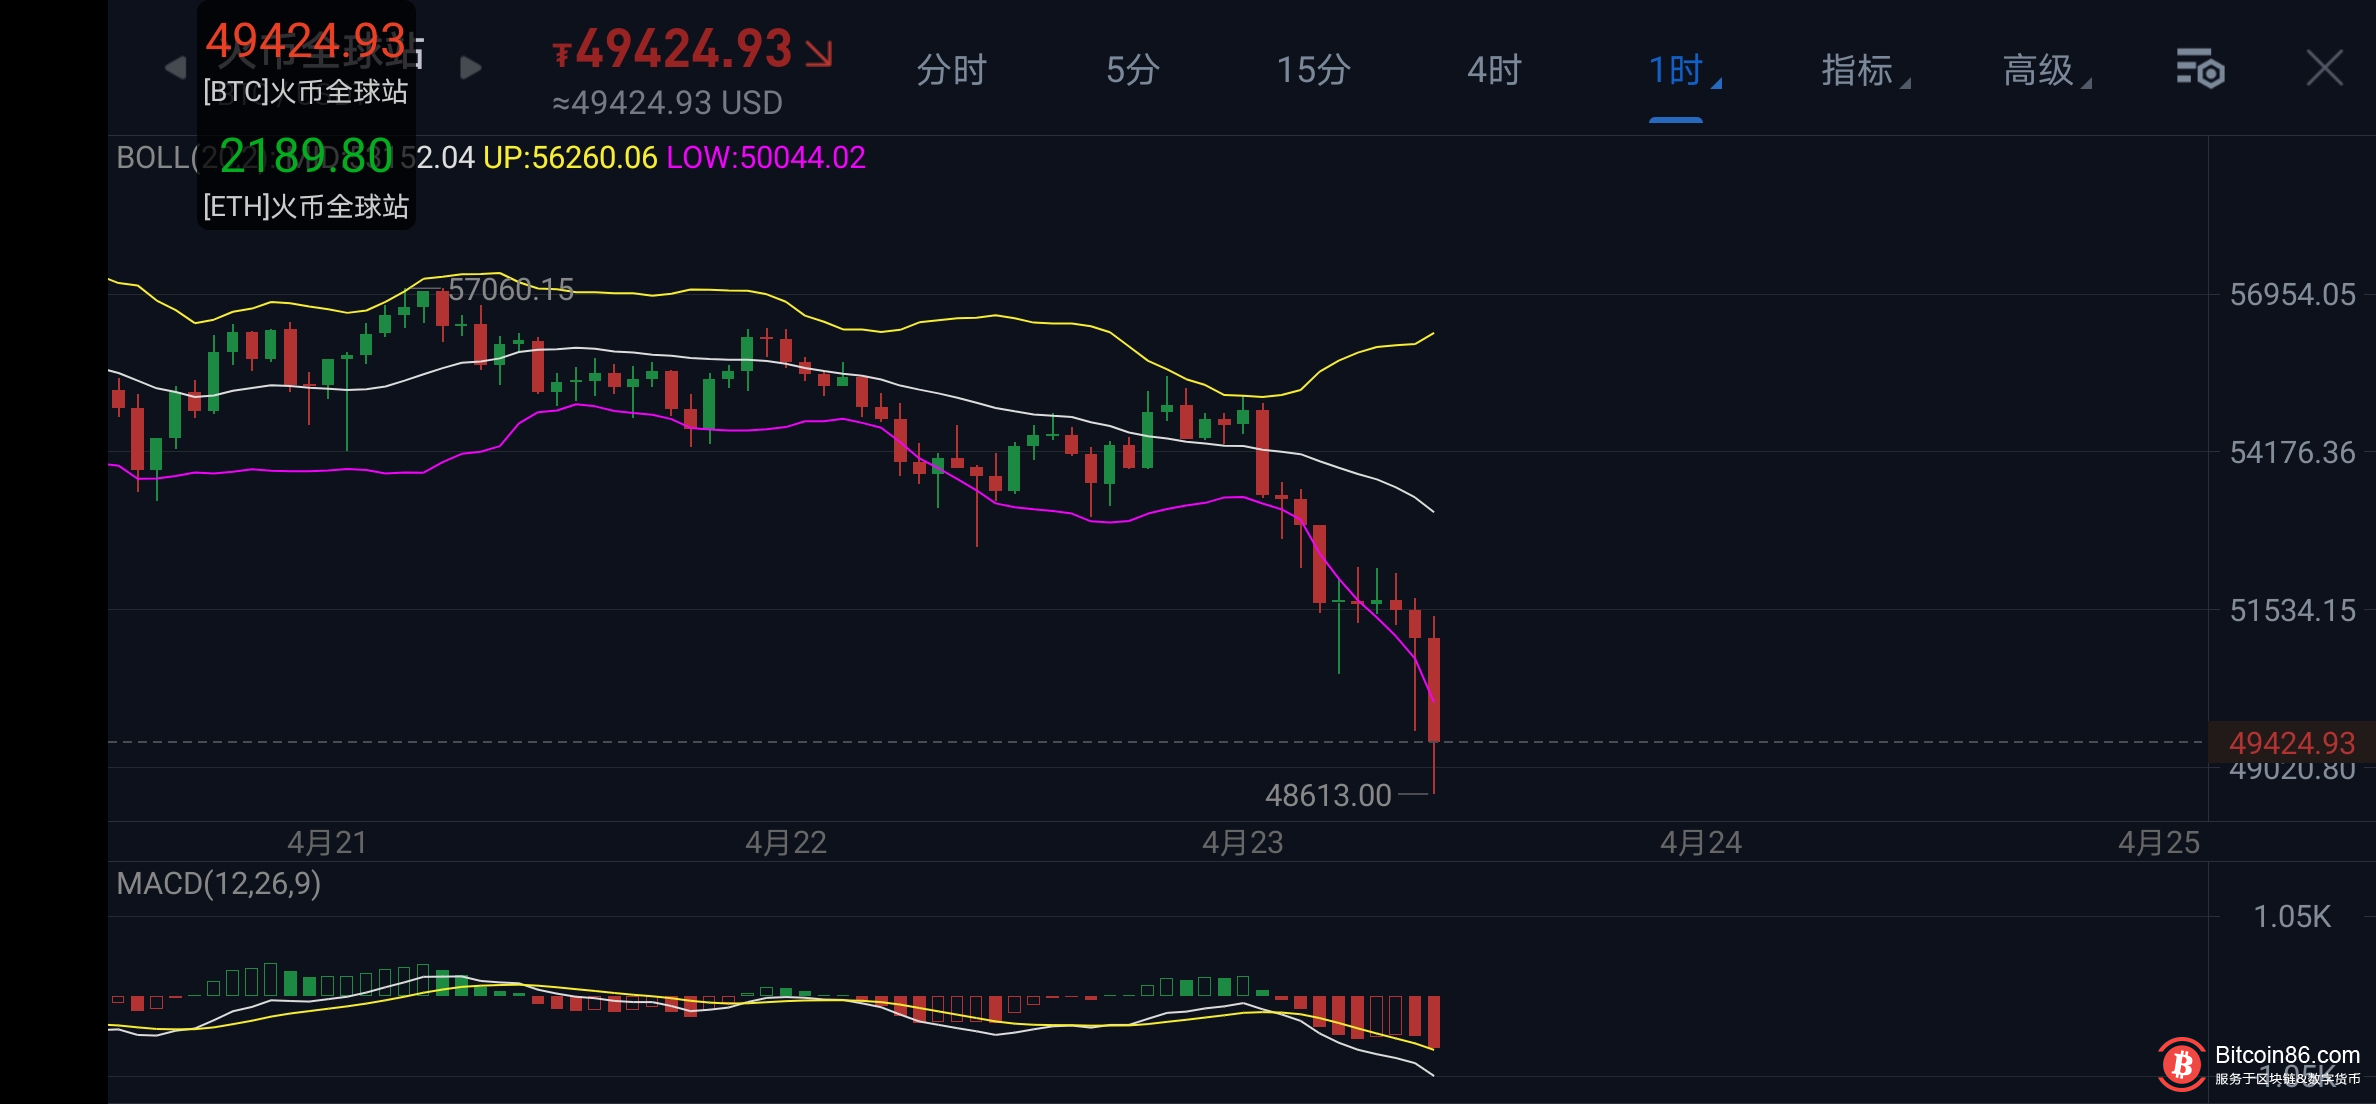Tap the ETH 火币全球站 price card
This screenshot has width=2376, height=1104.
pyautogui.click(x=305, y=178)
